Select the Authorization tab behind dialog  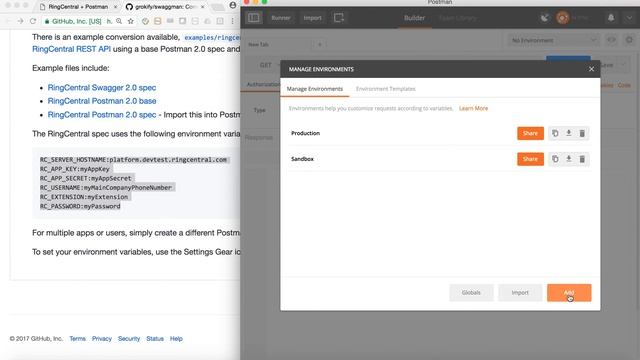(263, 84)
